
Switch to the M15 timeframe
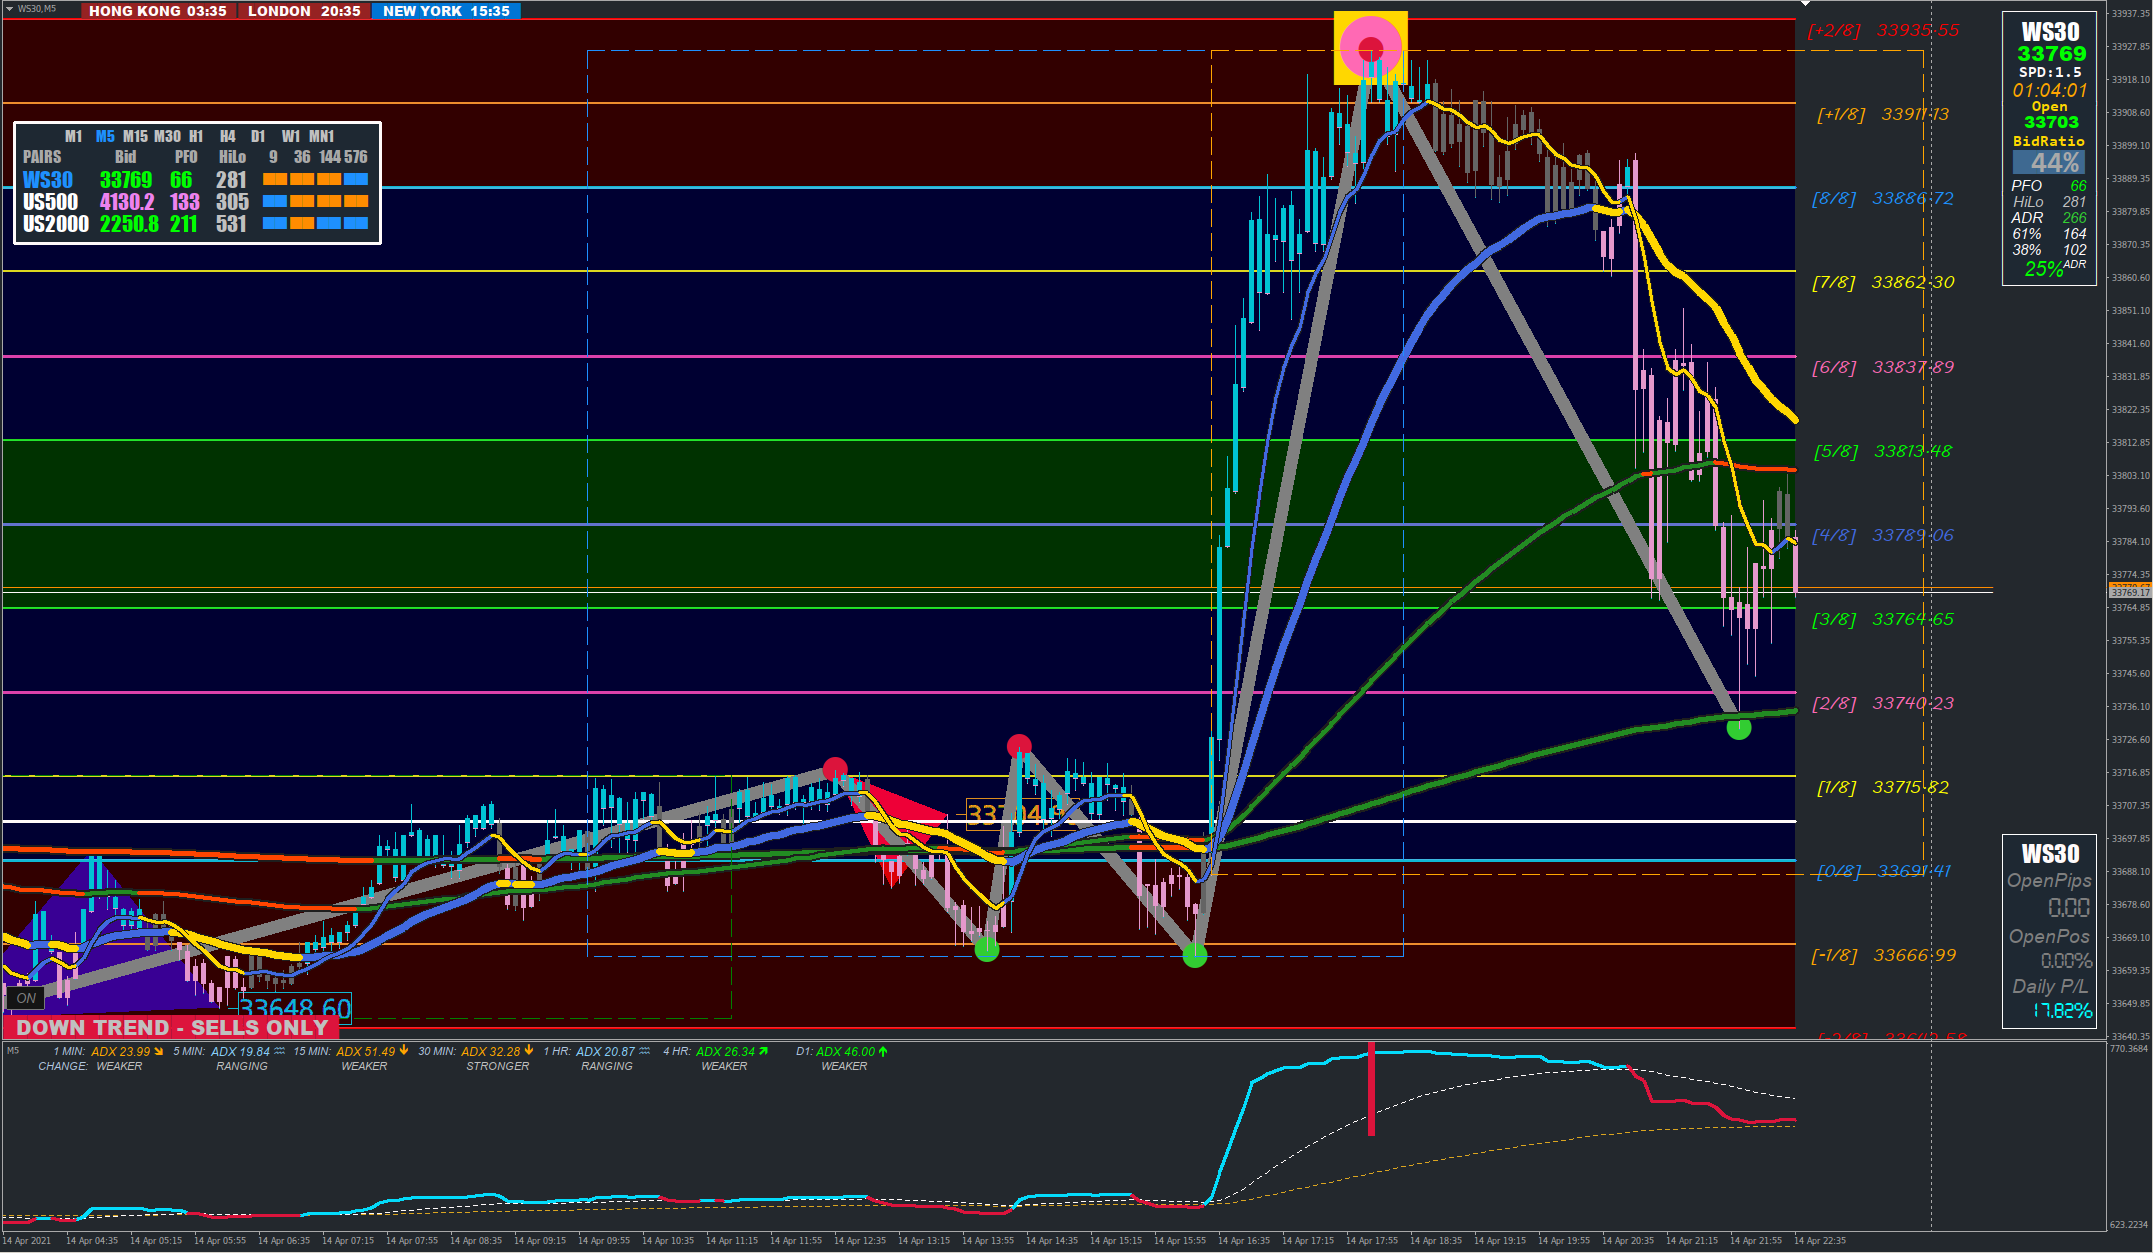135,136
